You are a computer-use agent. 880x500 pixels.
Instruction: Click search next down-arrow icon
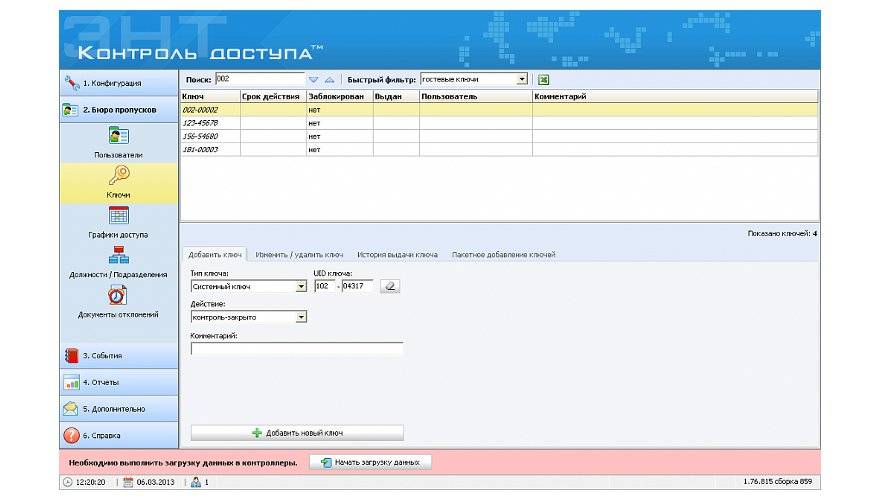tap(314, 79)
